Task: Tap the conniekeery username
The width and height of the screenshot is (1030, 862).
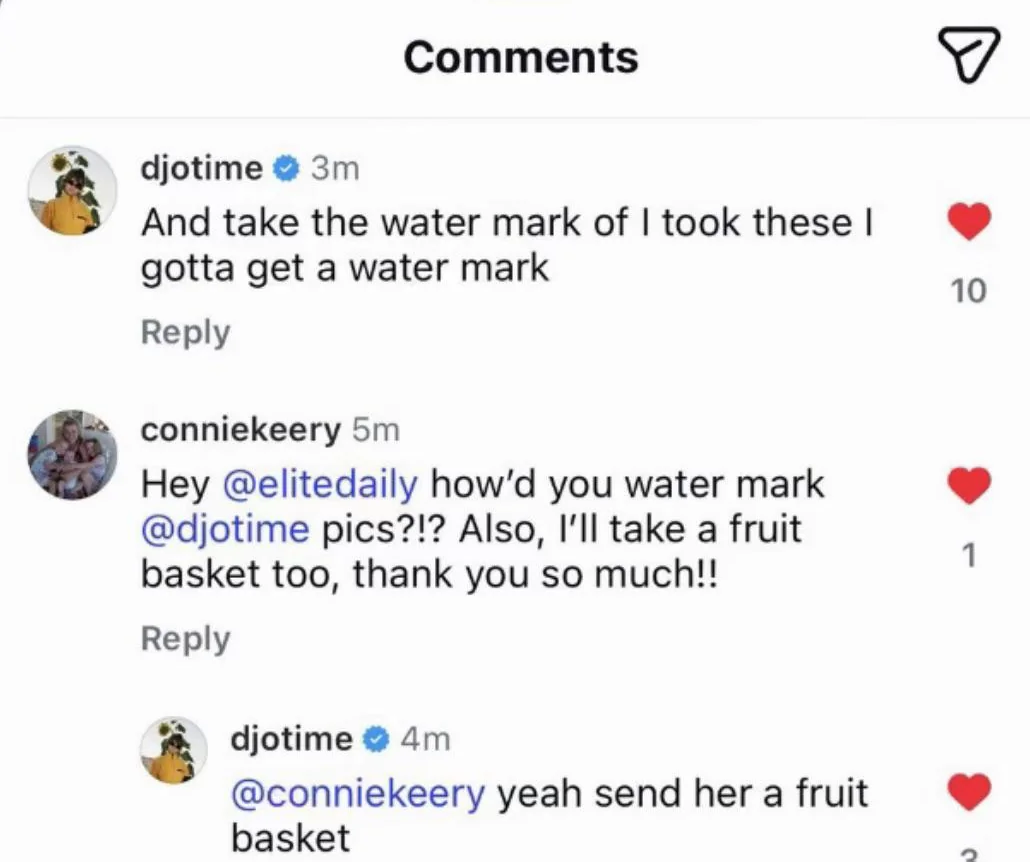Action: click(241, 431)
